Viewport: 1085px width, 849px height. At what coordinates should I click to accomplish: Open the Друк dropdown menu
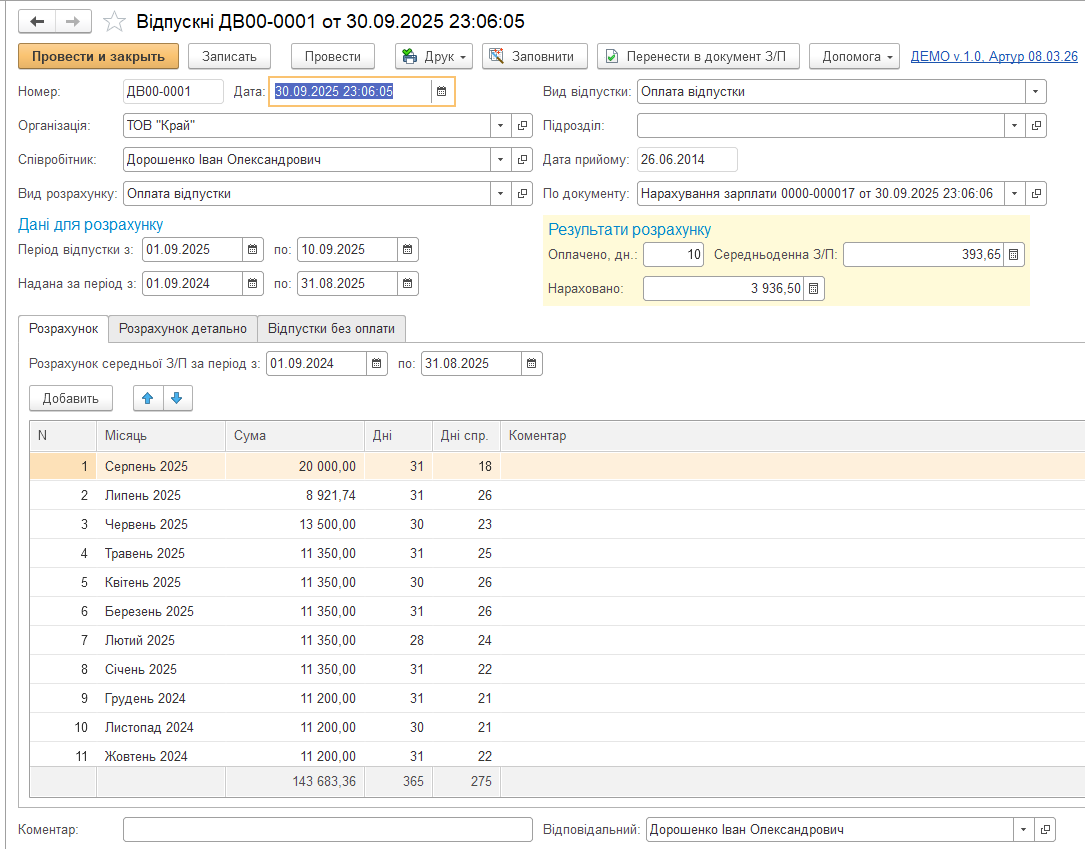[x=434, y=57]
